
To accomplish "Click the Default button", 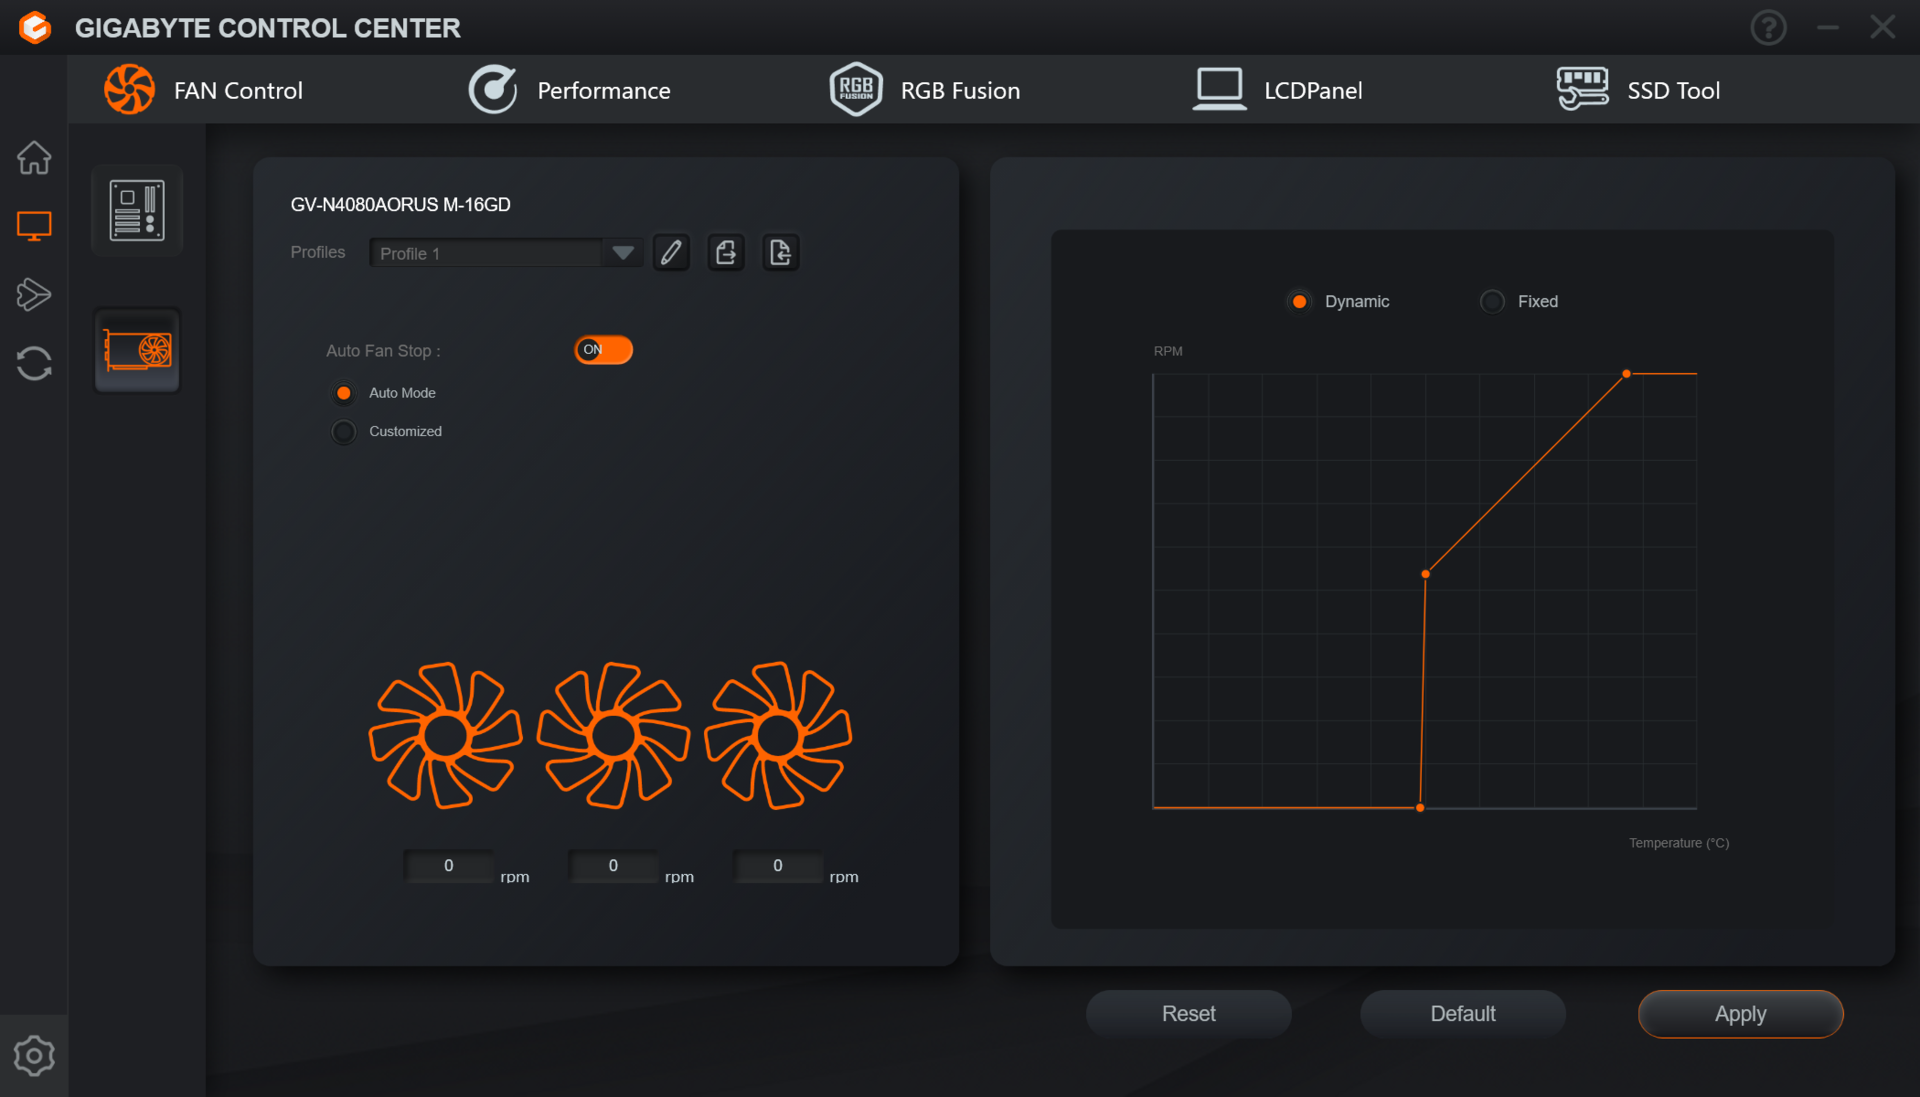I will (1463, 1014).
